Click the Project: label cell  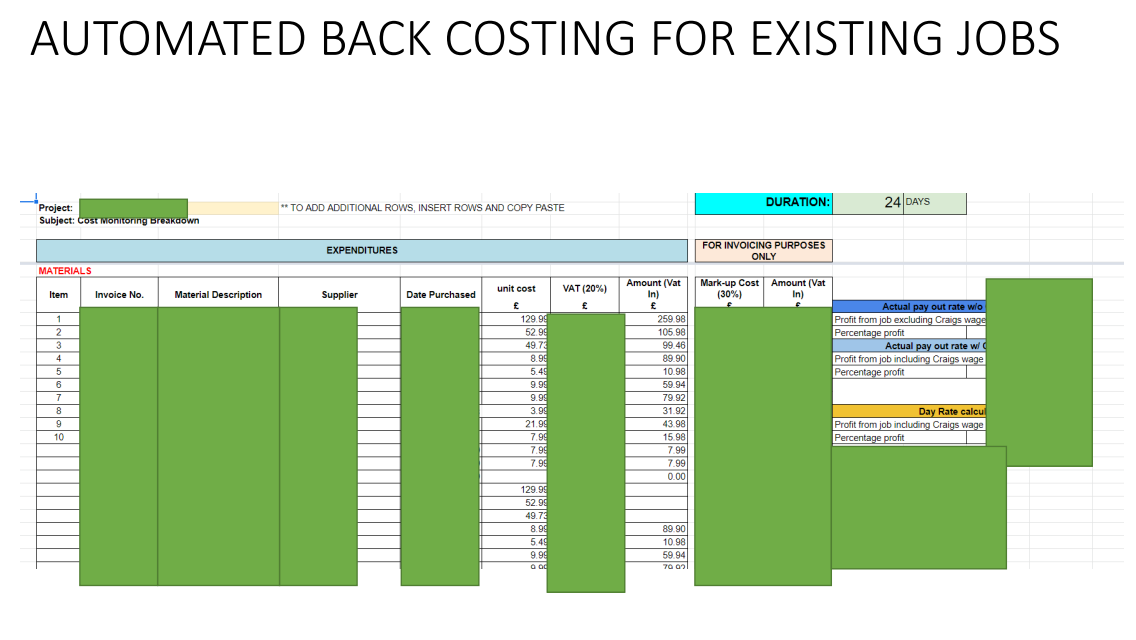point(56,208)
